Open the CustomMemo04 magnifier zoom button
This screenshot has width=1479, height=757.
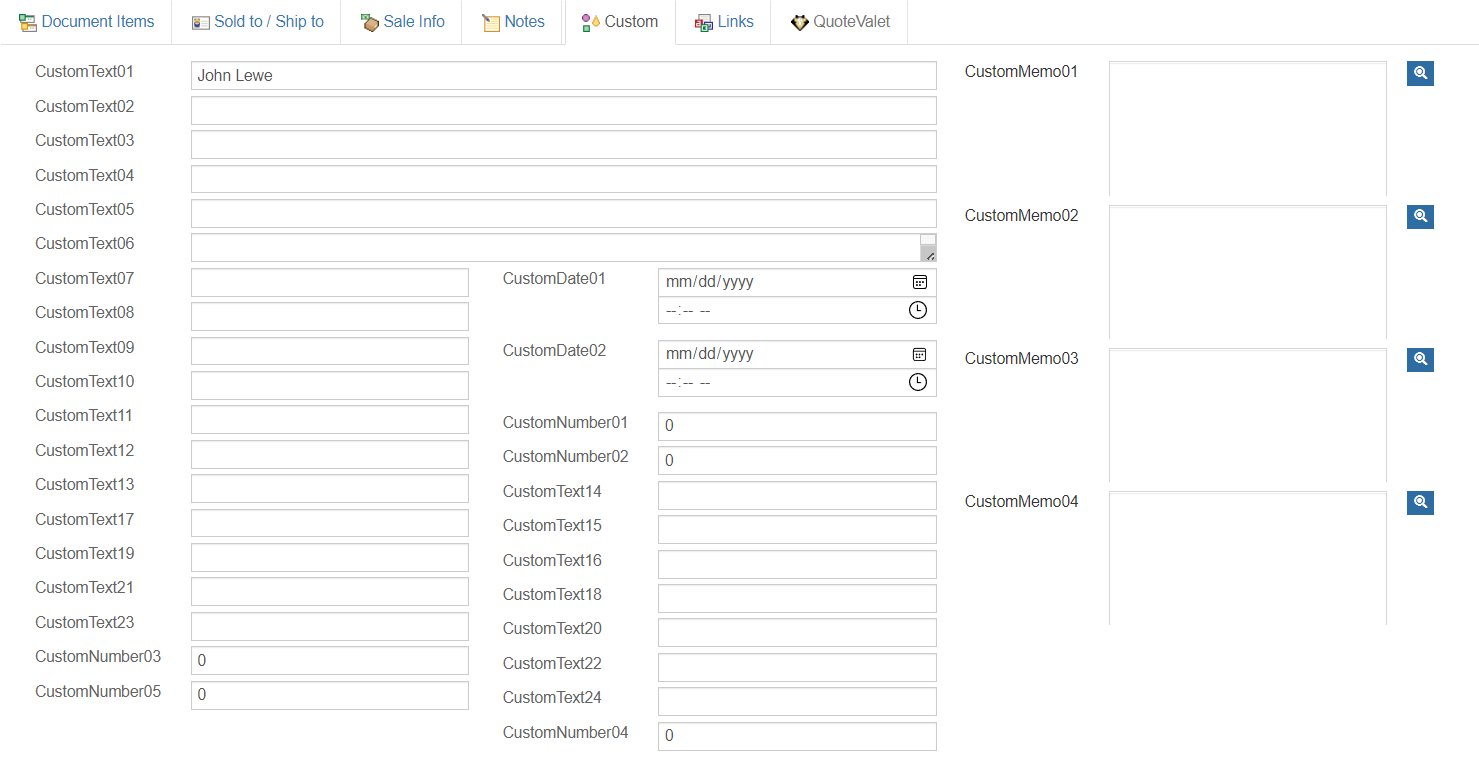tap(1420, 502)
